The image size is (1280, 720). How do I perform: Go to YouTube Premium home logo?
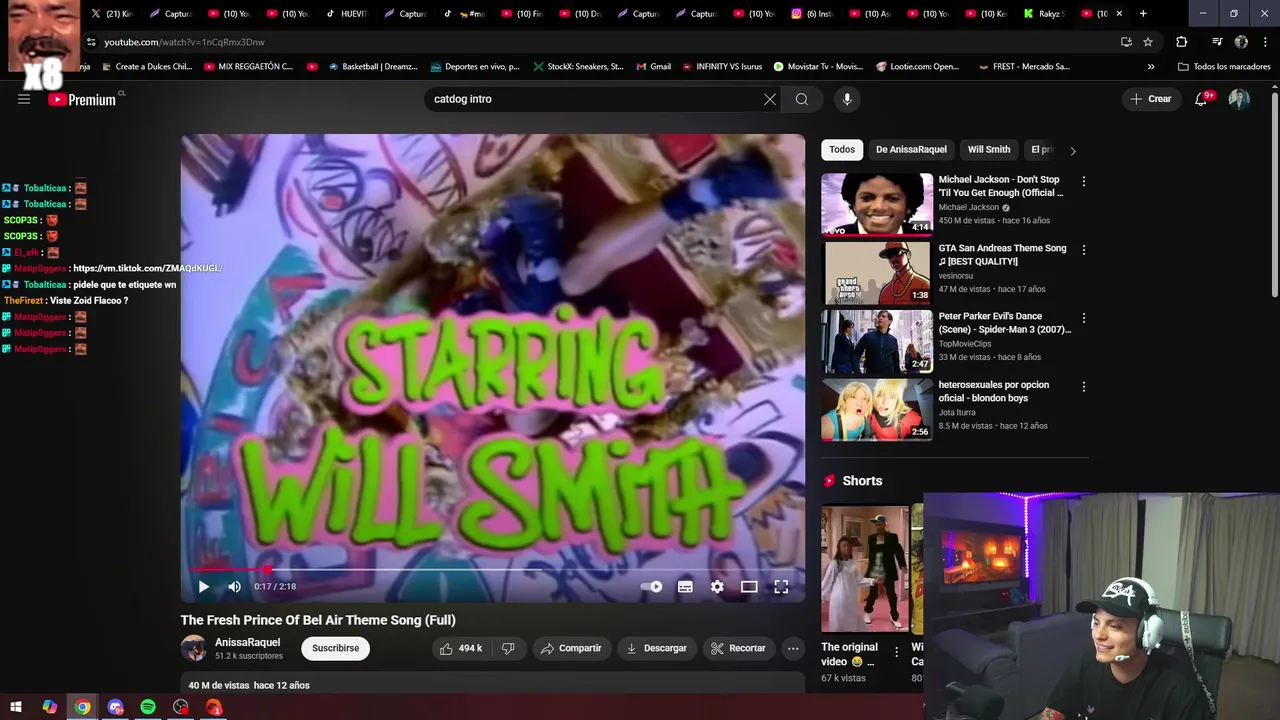[x=82, y=99]
